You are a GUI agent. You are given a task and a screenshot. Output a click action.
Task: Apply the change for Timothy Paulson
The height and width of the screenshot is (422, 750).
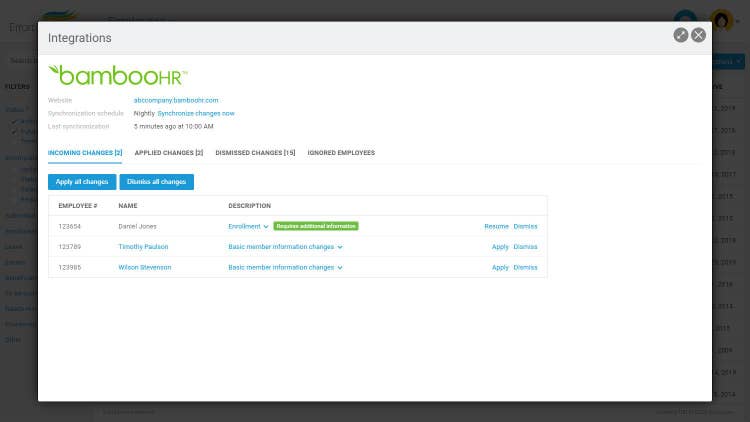coord(500,247)
